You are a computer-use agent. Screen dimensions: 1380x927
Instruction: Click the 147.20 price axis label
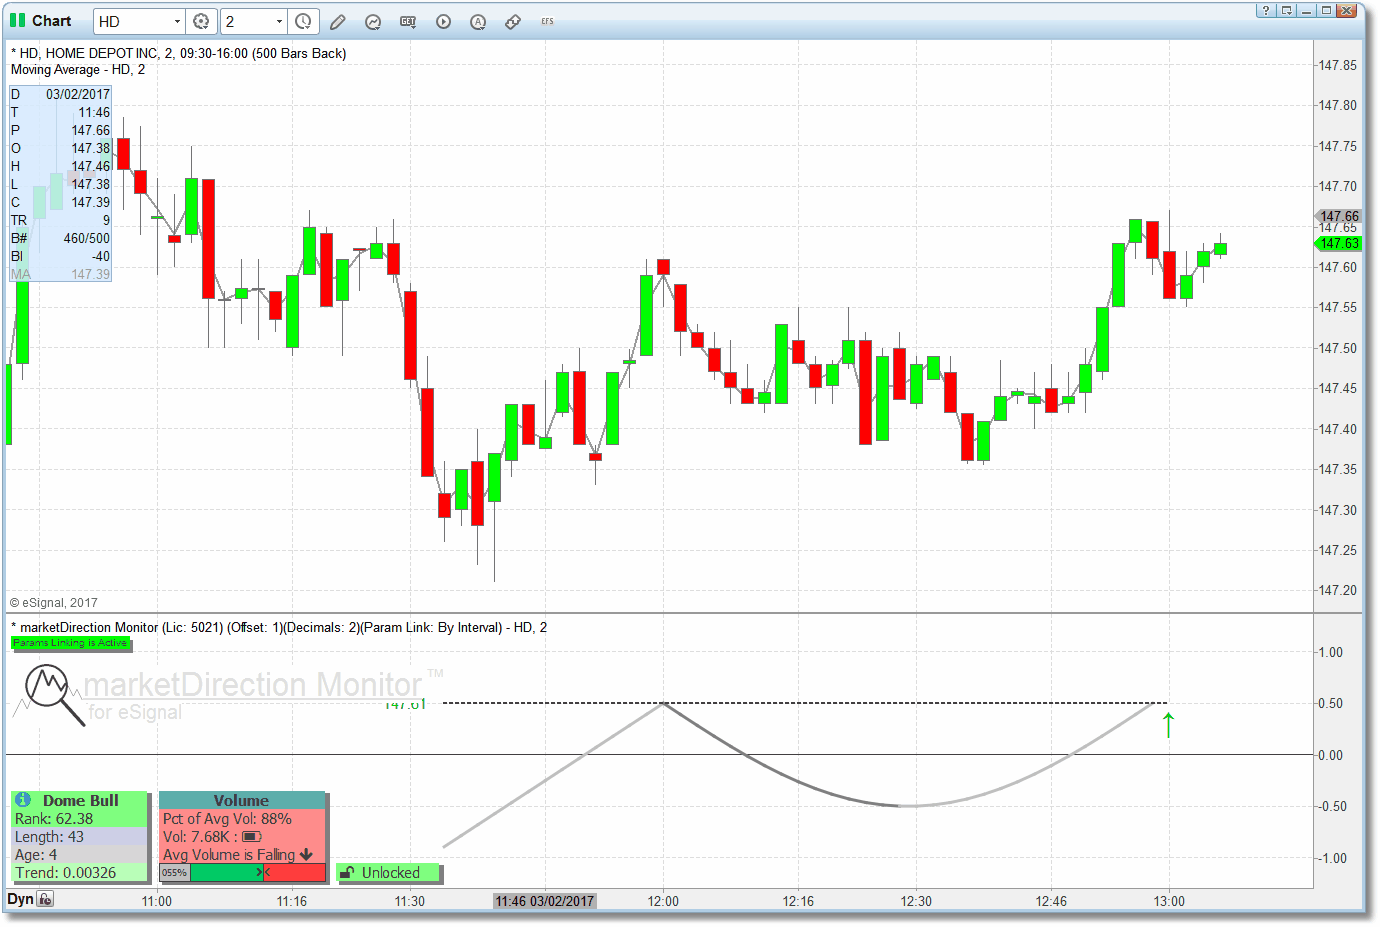(x=1338, y=591)
